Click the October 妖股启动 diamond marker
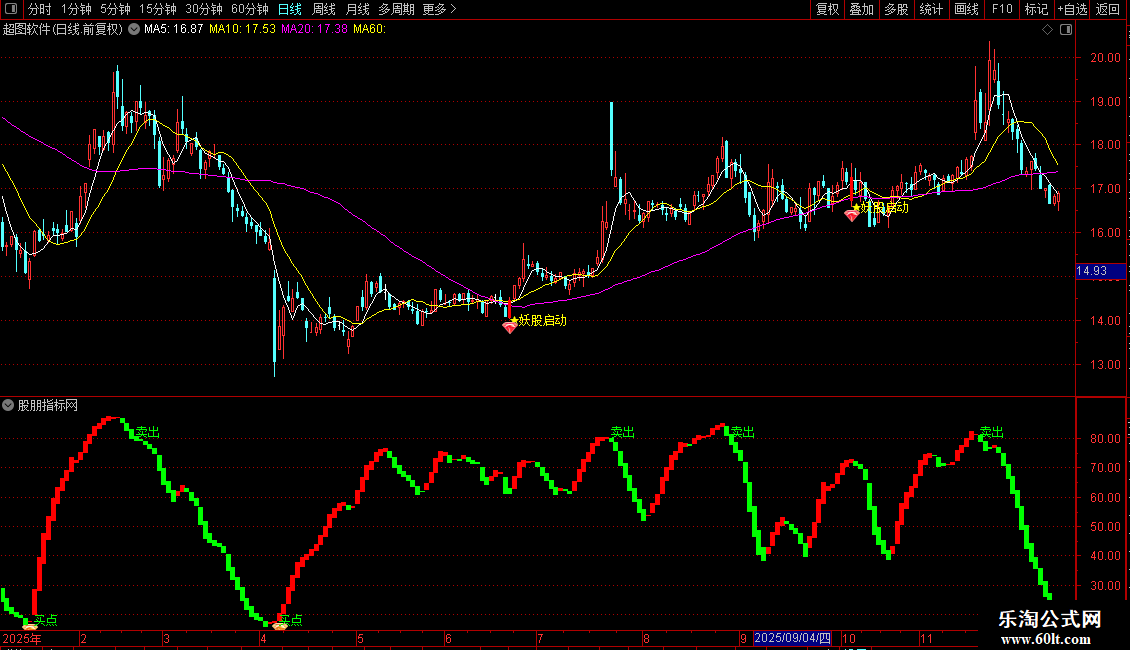This screenshot has width=1130, height=650. (852, 215)
